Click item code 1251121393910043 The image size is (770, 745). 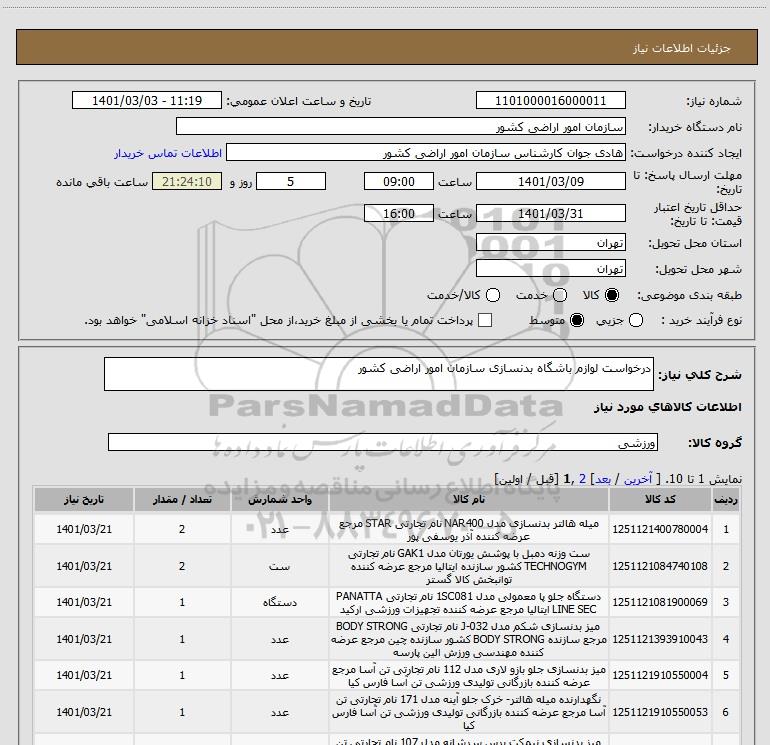660,639
